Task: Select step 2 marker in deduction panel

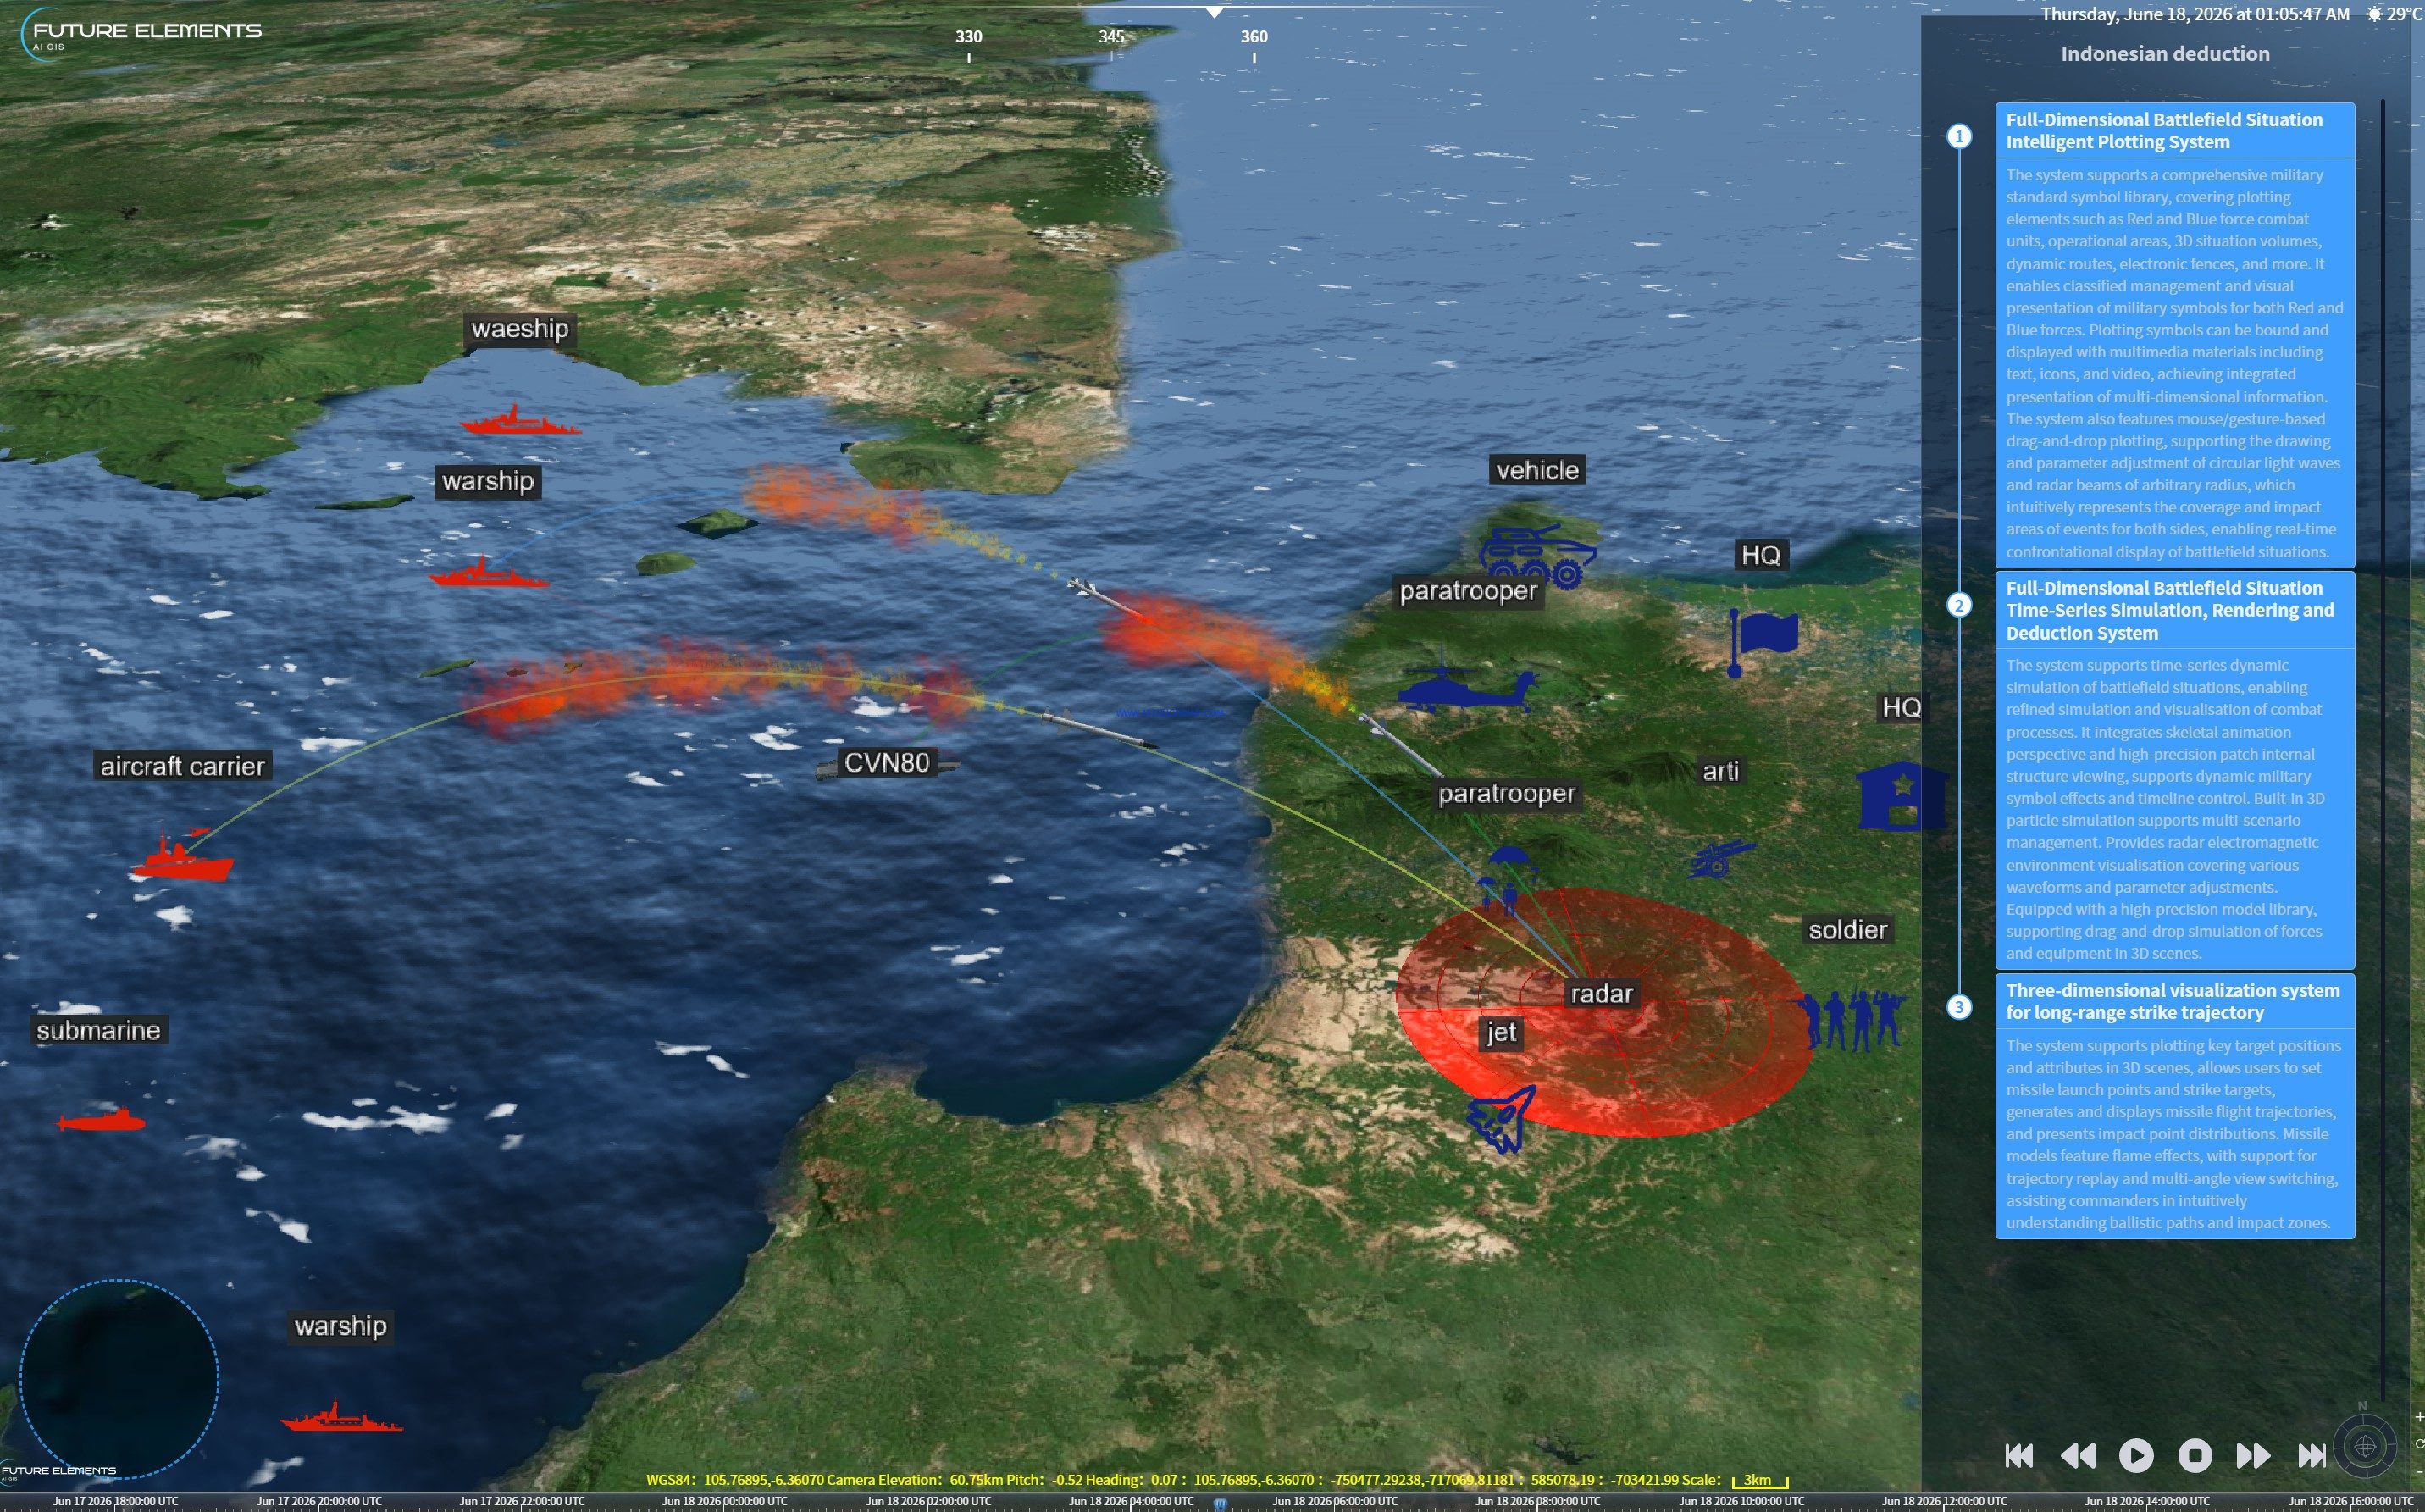Action: [x=1959, y=605]
